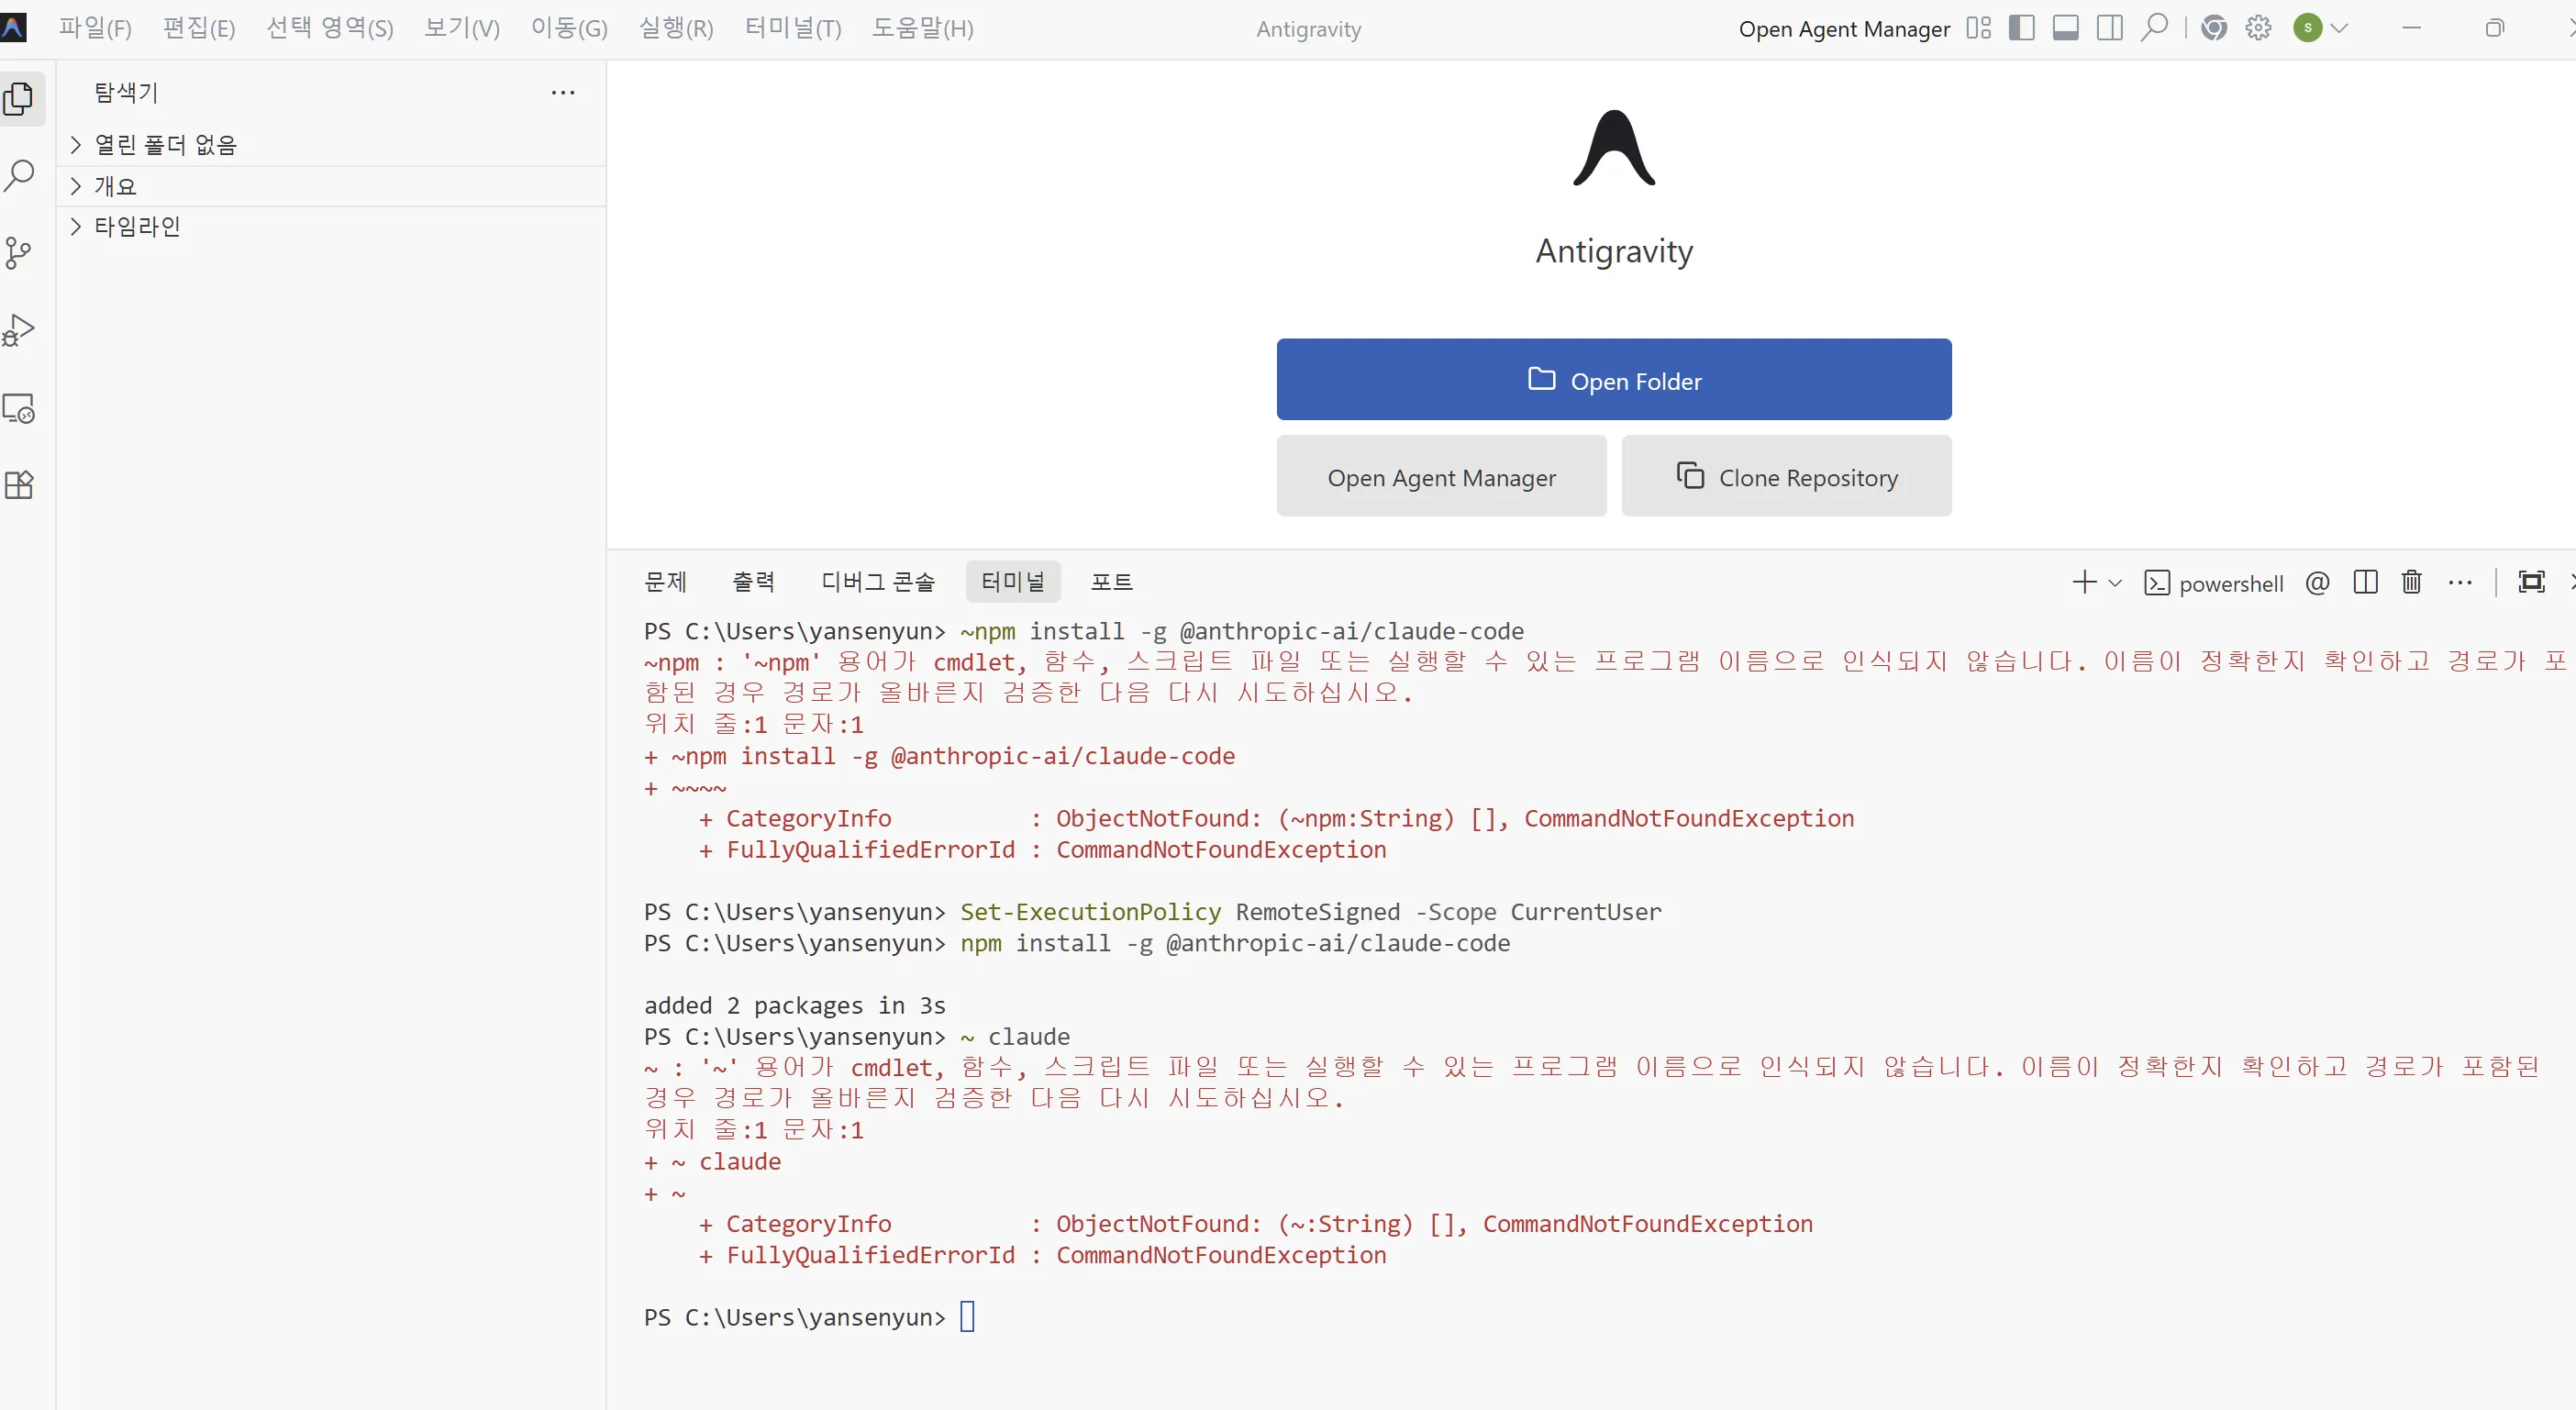Switch to the 디버그 콘솔 tab
Screen dimensions: 2576x1410
877,581
